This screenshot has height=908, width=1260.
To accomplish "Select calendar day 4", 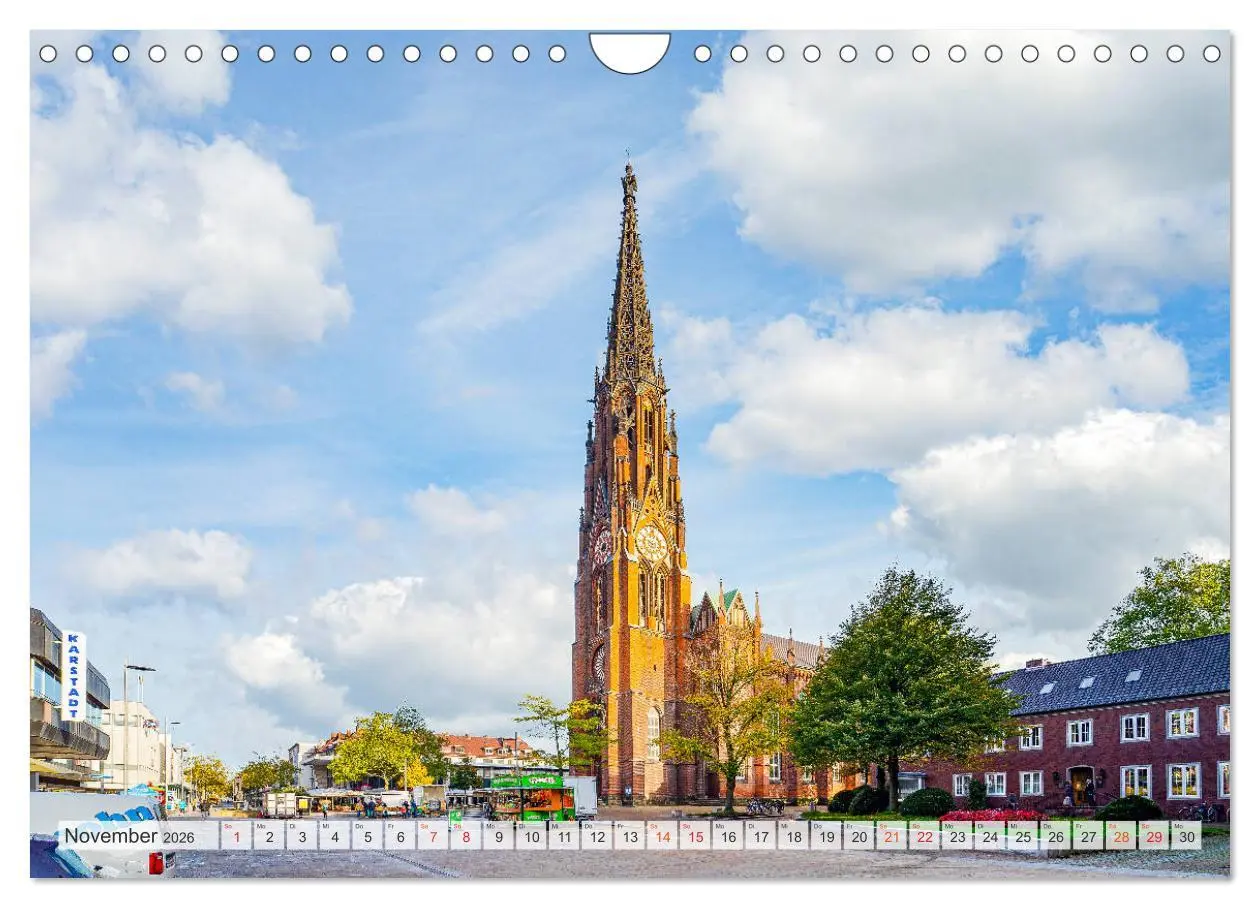I will [x=335, y=836].
